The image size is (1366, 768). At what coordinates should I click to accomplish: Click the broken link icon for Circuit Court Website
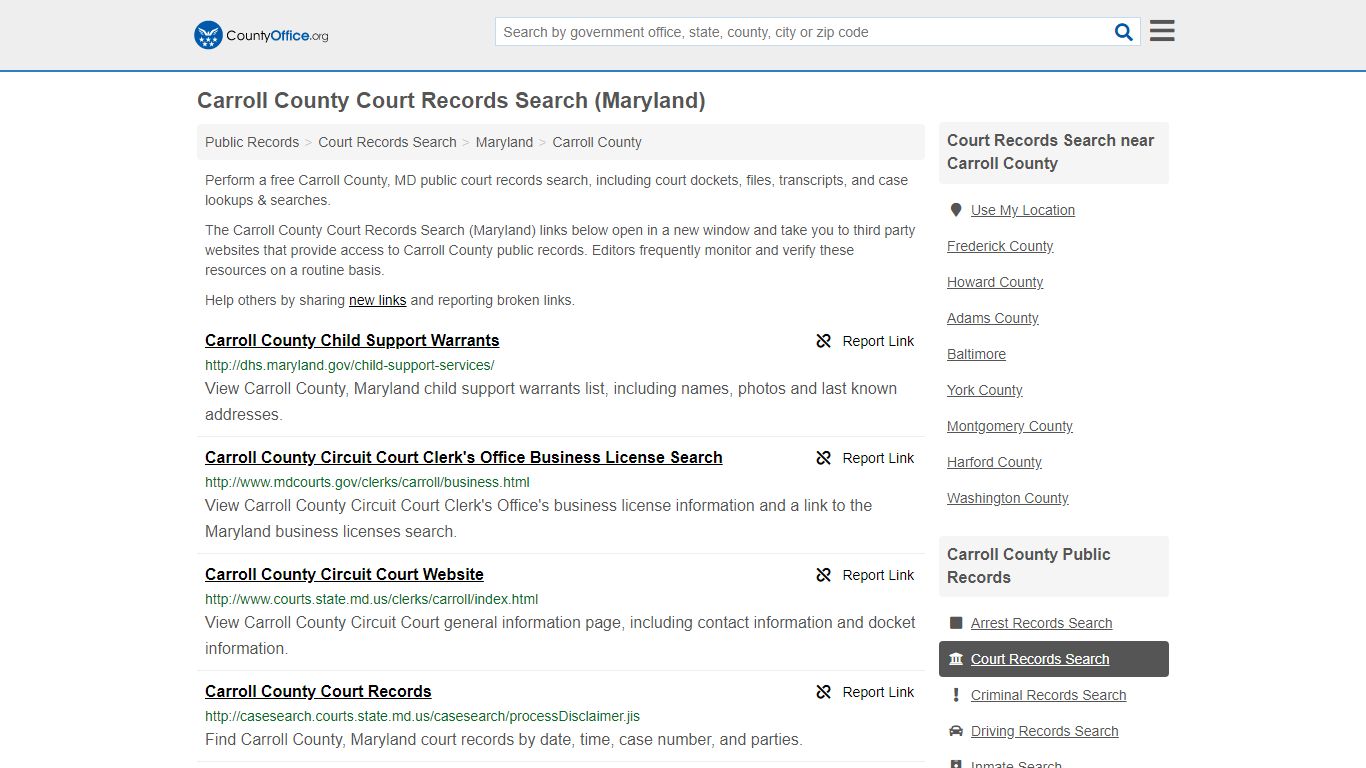tap(824, 575)
